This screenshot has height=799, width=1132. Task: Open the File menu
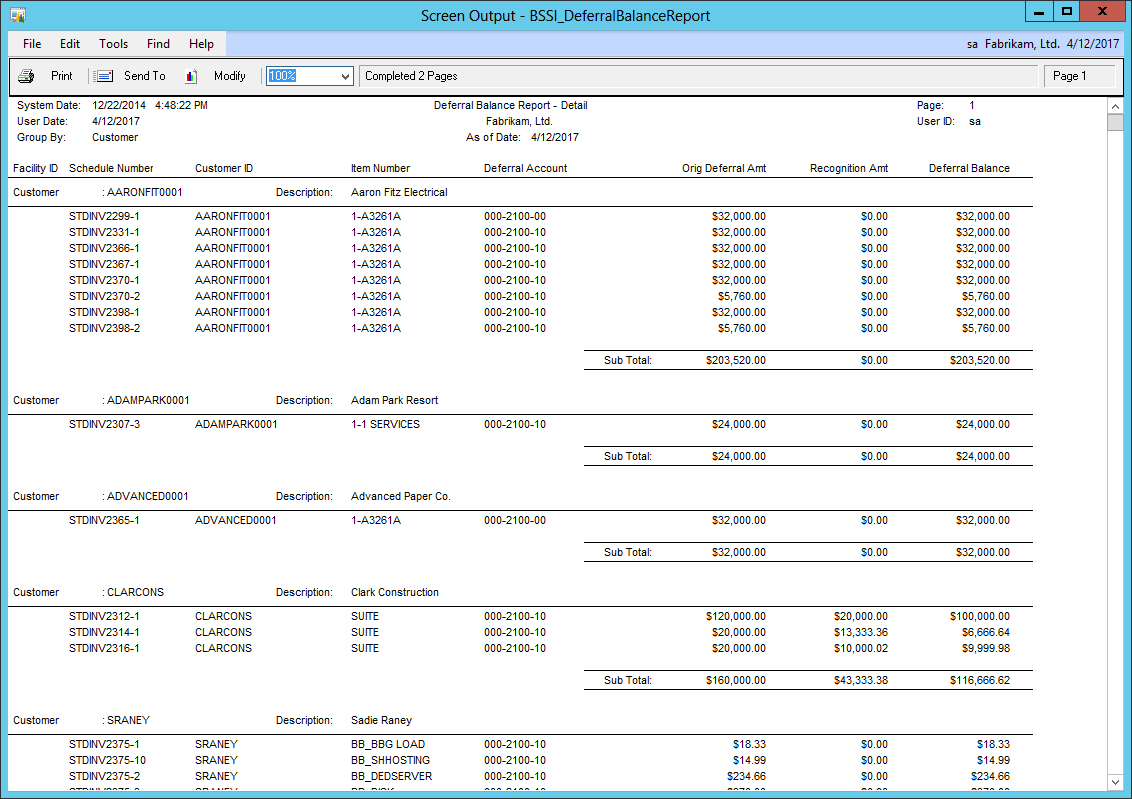(x=32, y=44)
